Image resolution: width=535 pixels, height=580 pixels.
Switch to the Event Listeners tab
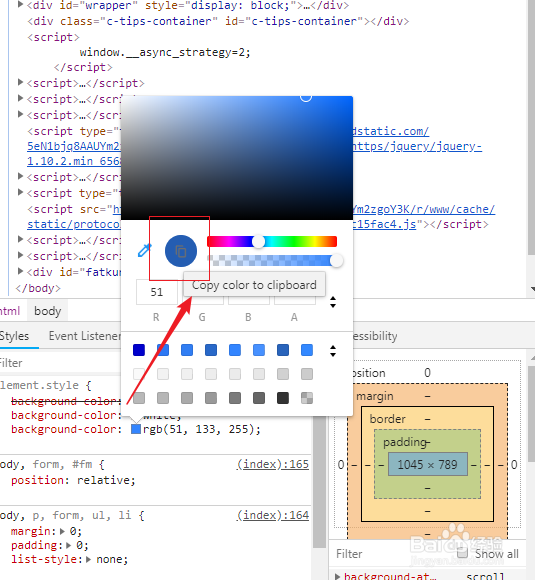(85, 336)
